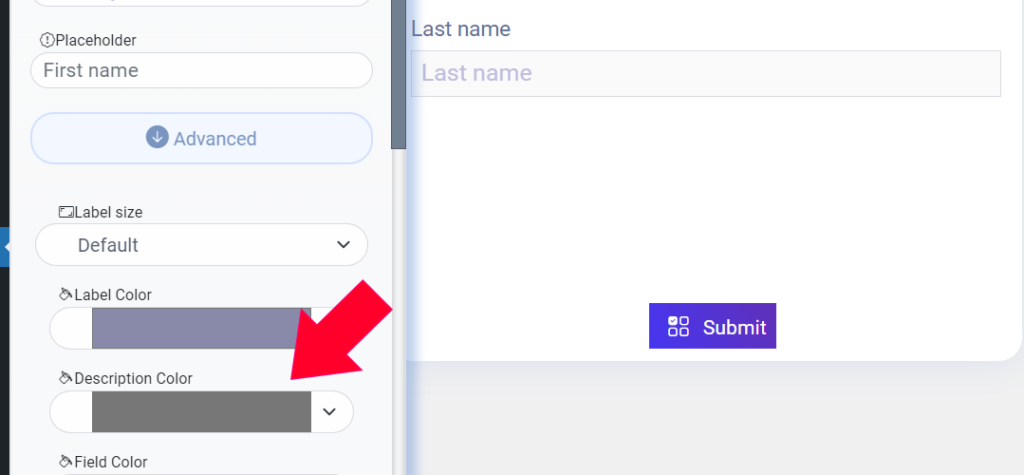Image resolution: width=1024 pixels, height=475 pixels.
Task: Expand the Description Color chevron dropdown
Action: (330, 412)
